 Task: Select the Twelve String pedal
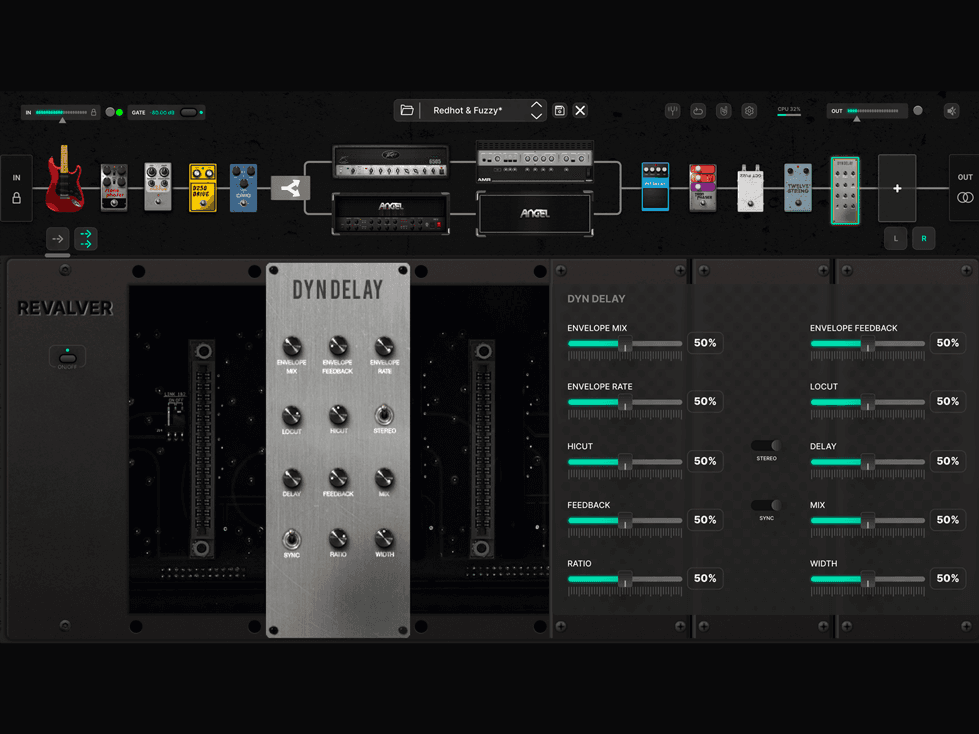[797, 188]
